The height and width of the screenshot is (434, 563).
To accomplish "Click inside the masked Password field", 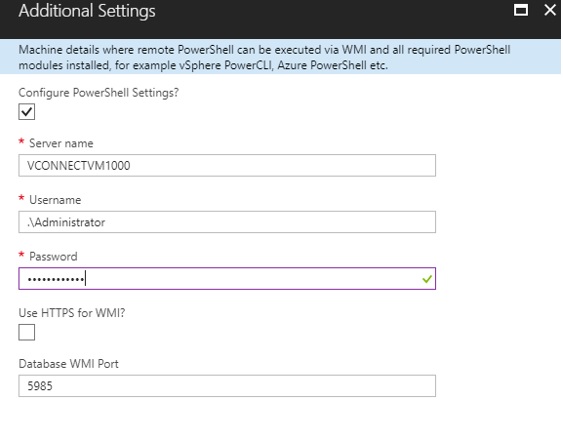I will point(227,279).
